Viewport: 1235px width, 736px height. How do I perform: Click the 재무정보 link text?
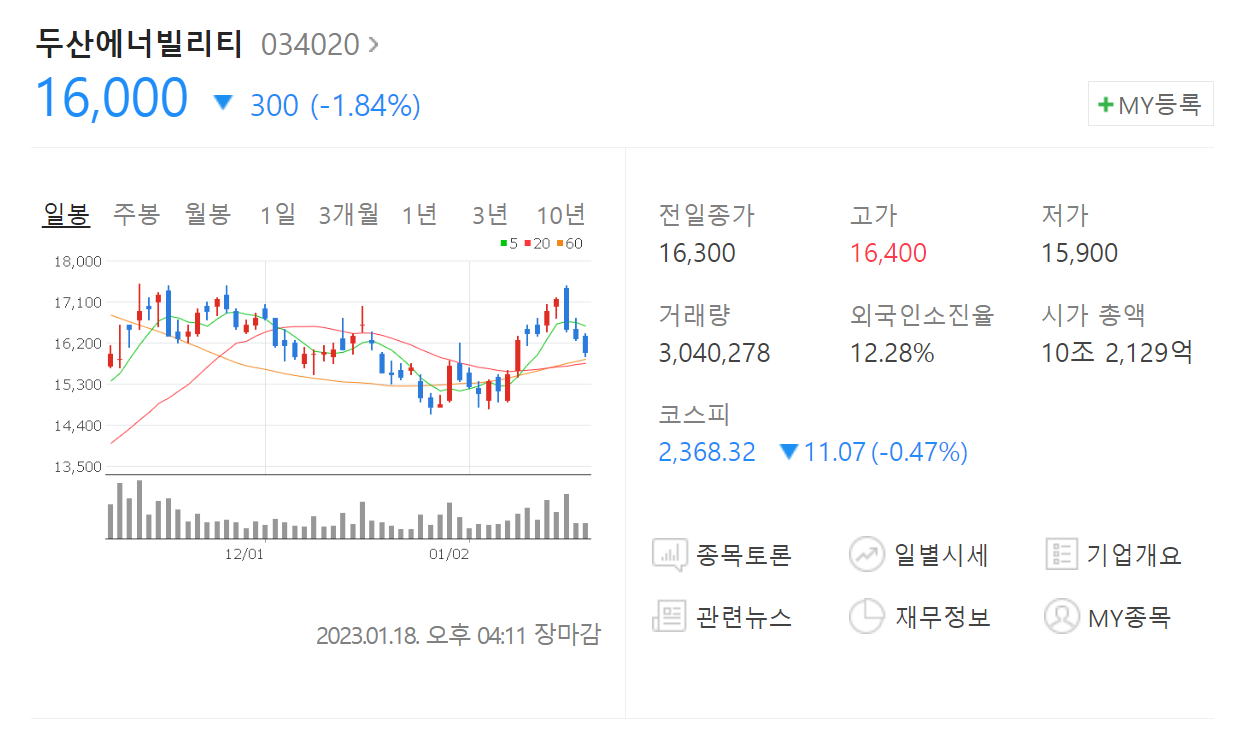pos(942,617)
